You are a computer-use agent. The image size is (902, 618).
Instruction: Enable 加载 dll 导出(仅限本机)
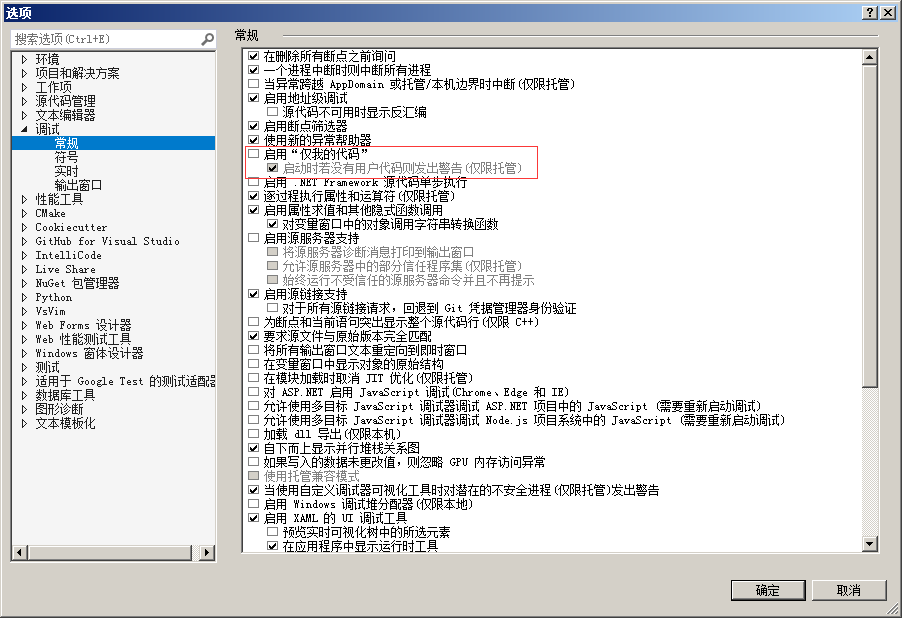click(254, 433)
